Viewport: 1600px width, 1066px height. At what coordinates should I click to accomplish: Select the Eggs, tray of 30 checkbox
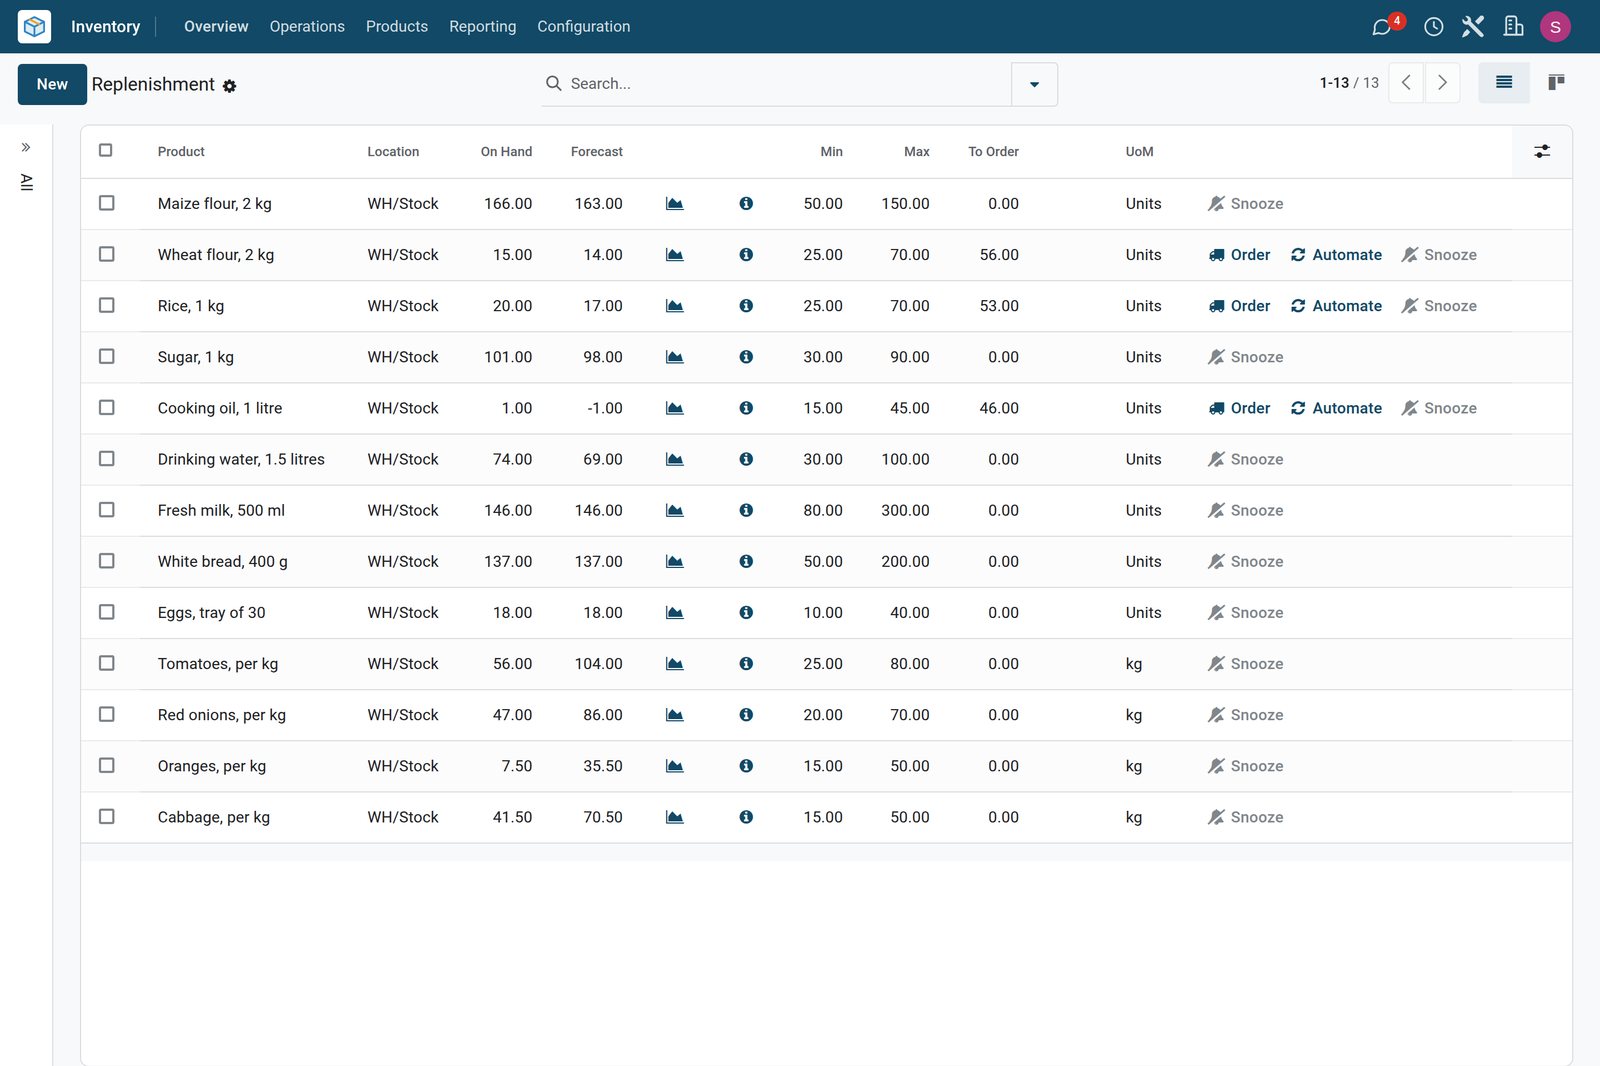(107, 612)
